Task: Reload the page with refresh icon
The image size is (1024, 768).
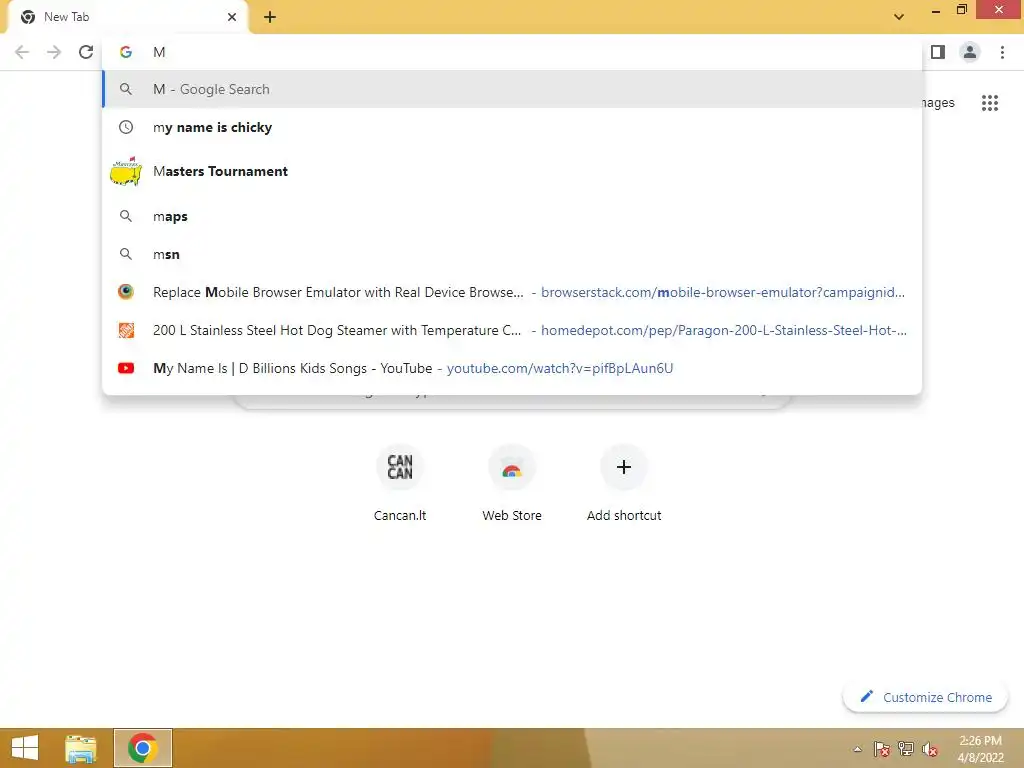Action: 86,52
